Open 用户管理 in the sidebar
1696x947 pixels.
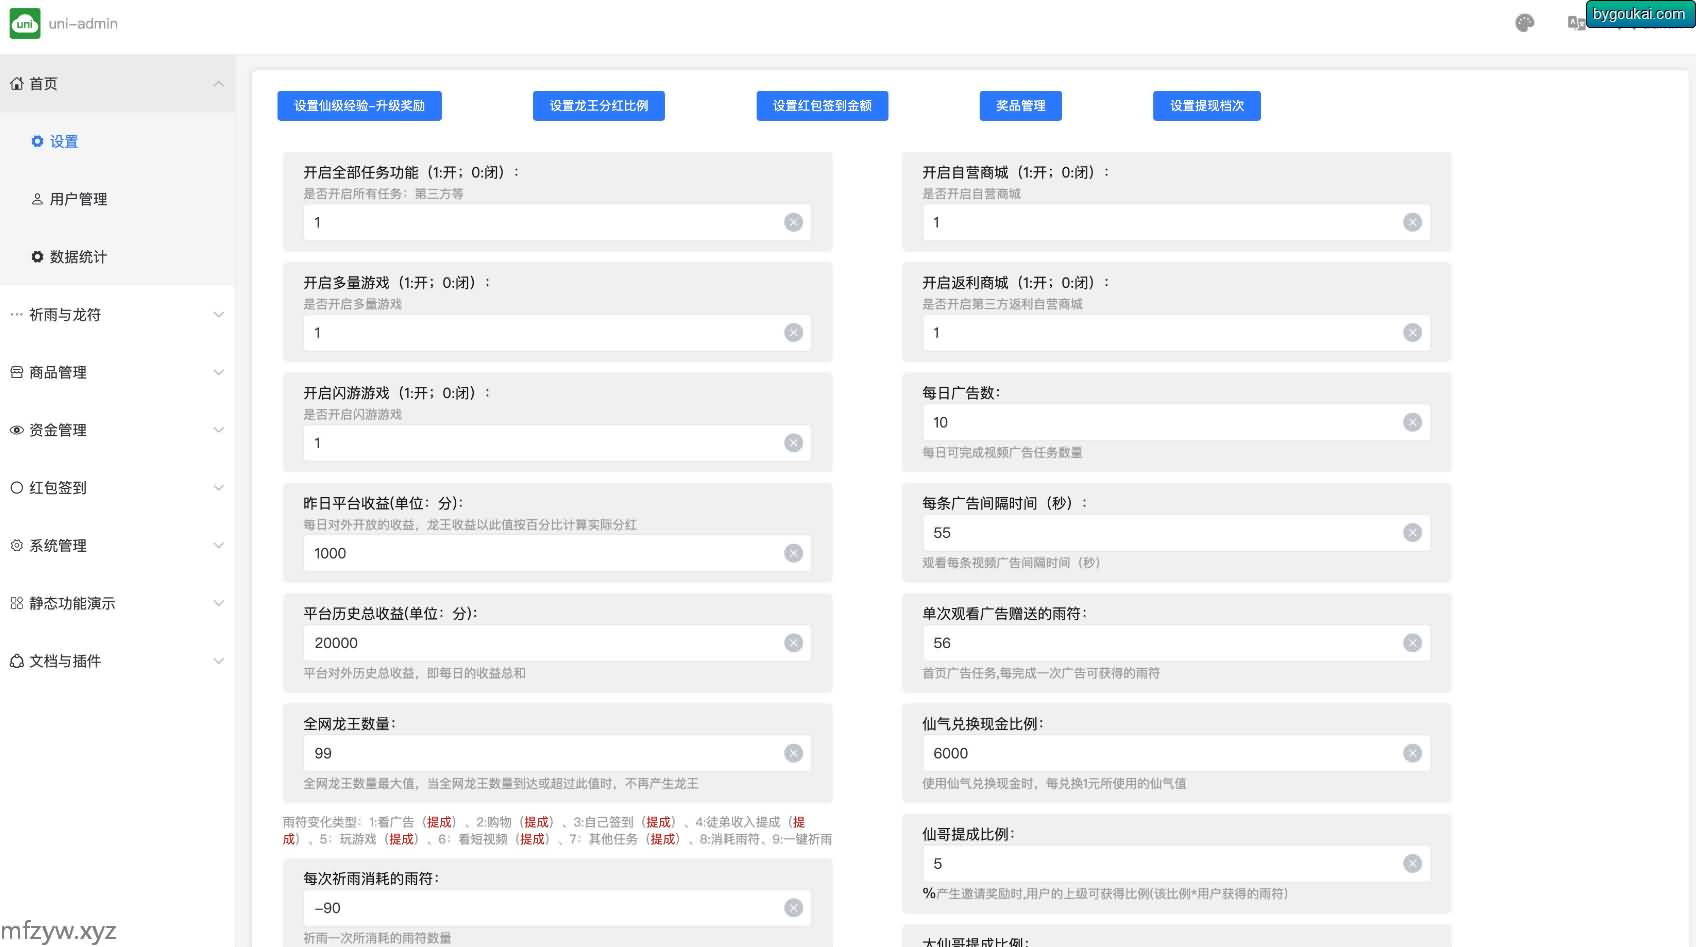tap(78, 199)
